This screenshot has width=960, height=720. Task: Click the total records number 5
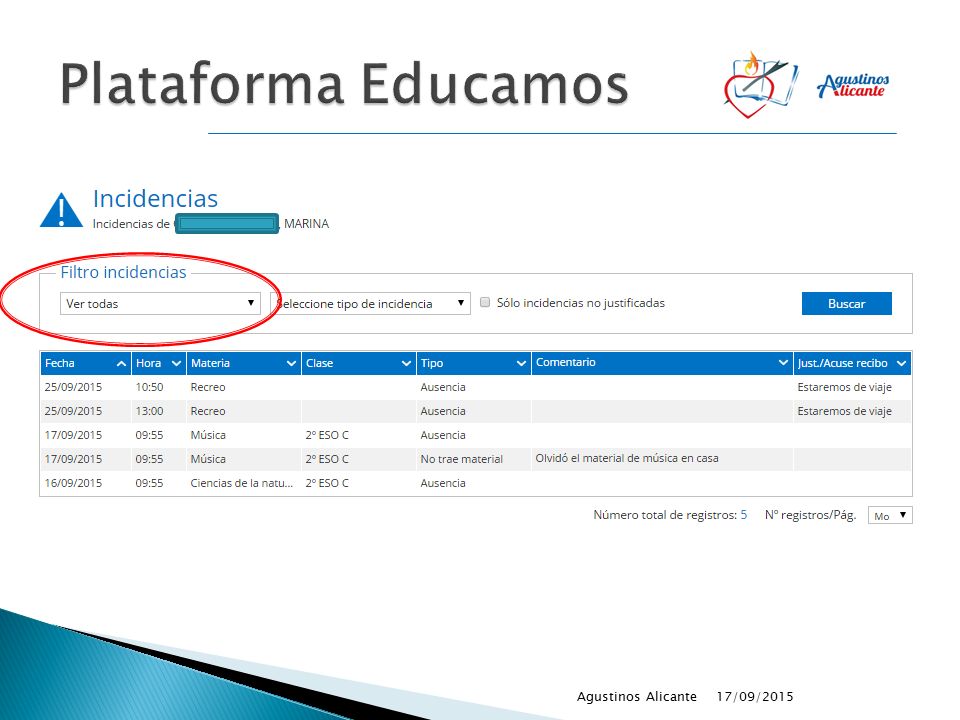[744, 515]
